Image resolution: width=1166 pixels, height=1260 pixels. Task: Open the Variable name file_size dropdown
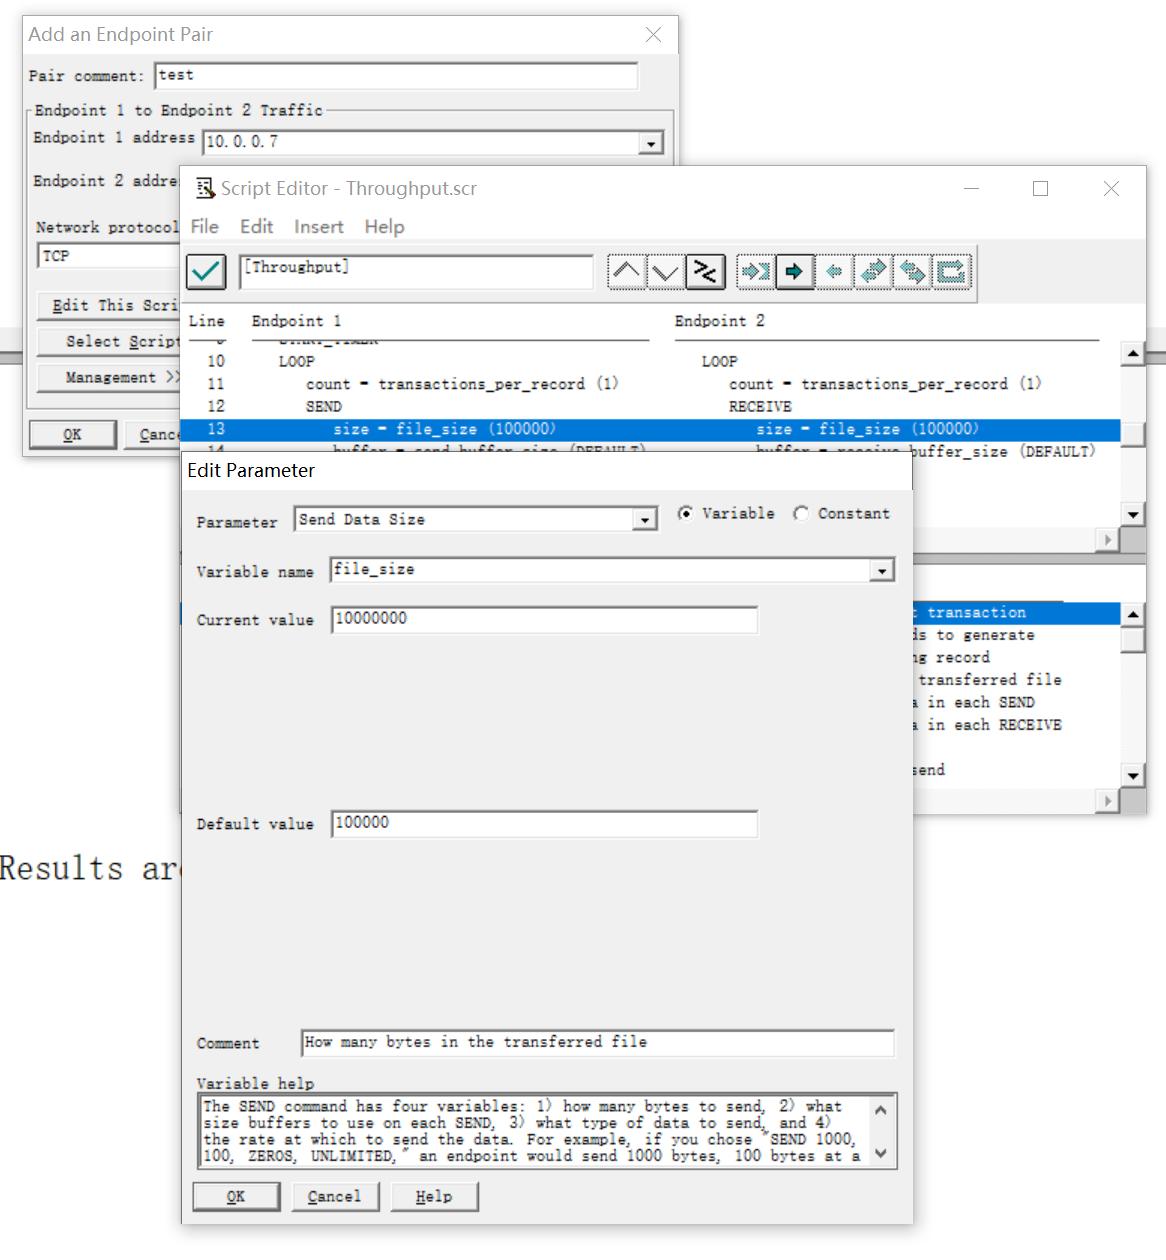(881, 571)
